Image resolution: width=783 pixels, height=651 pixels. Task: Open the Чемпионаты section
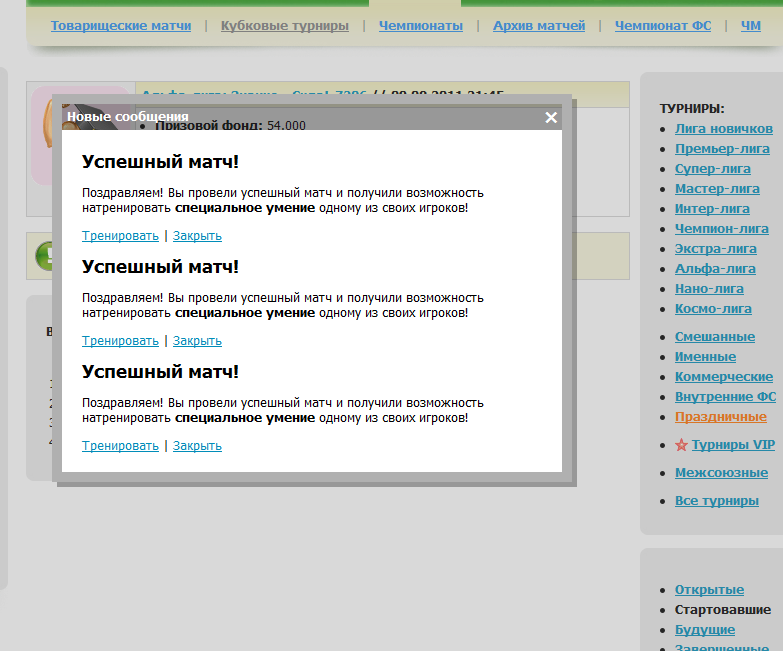pos(420,25)
